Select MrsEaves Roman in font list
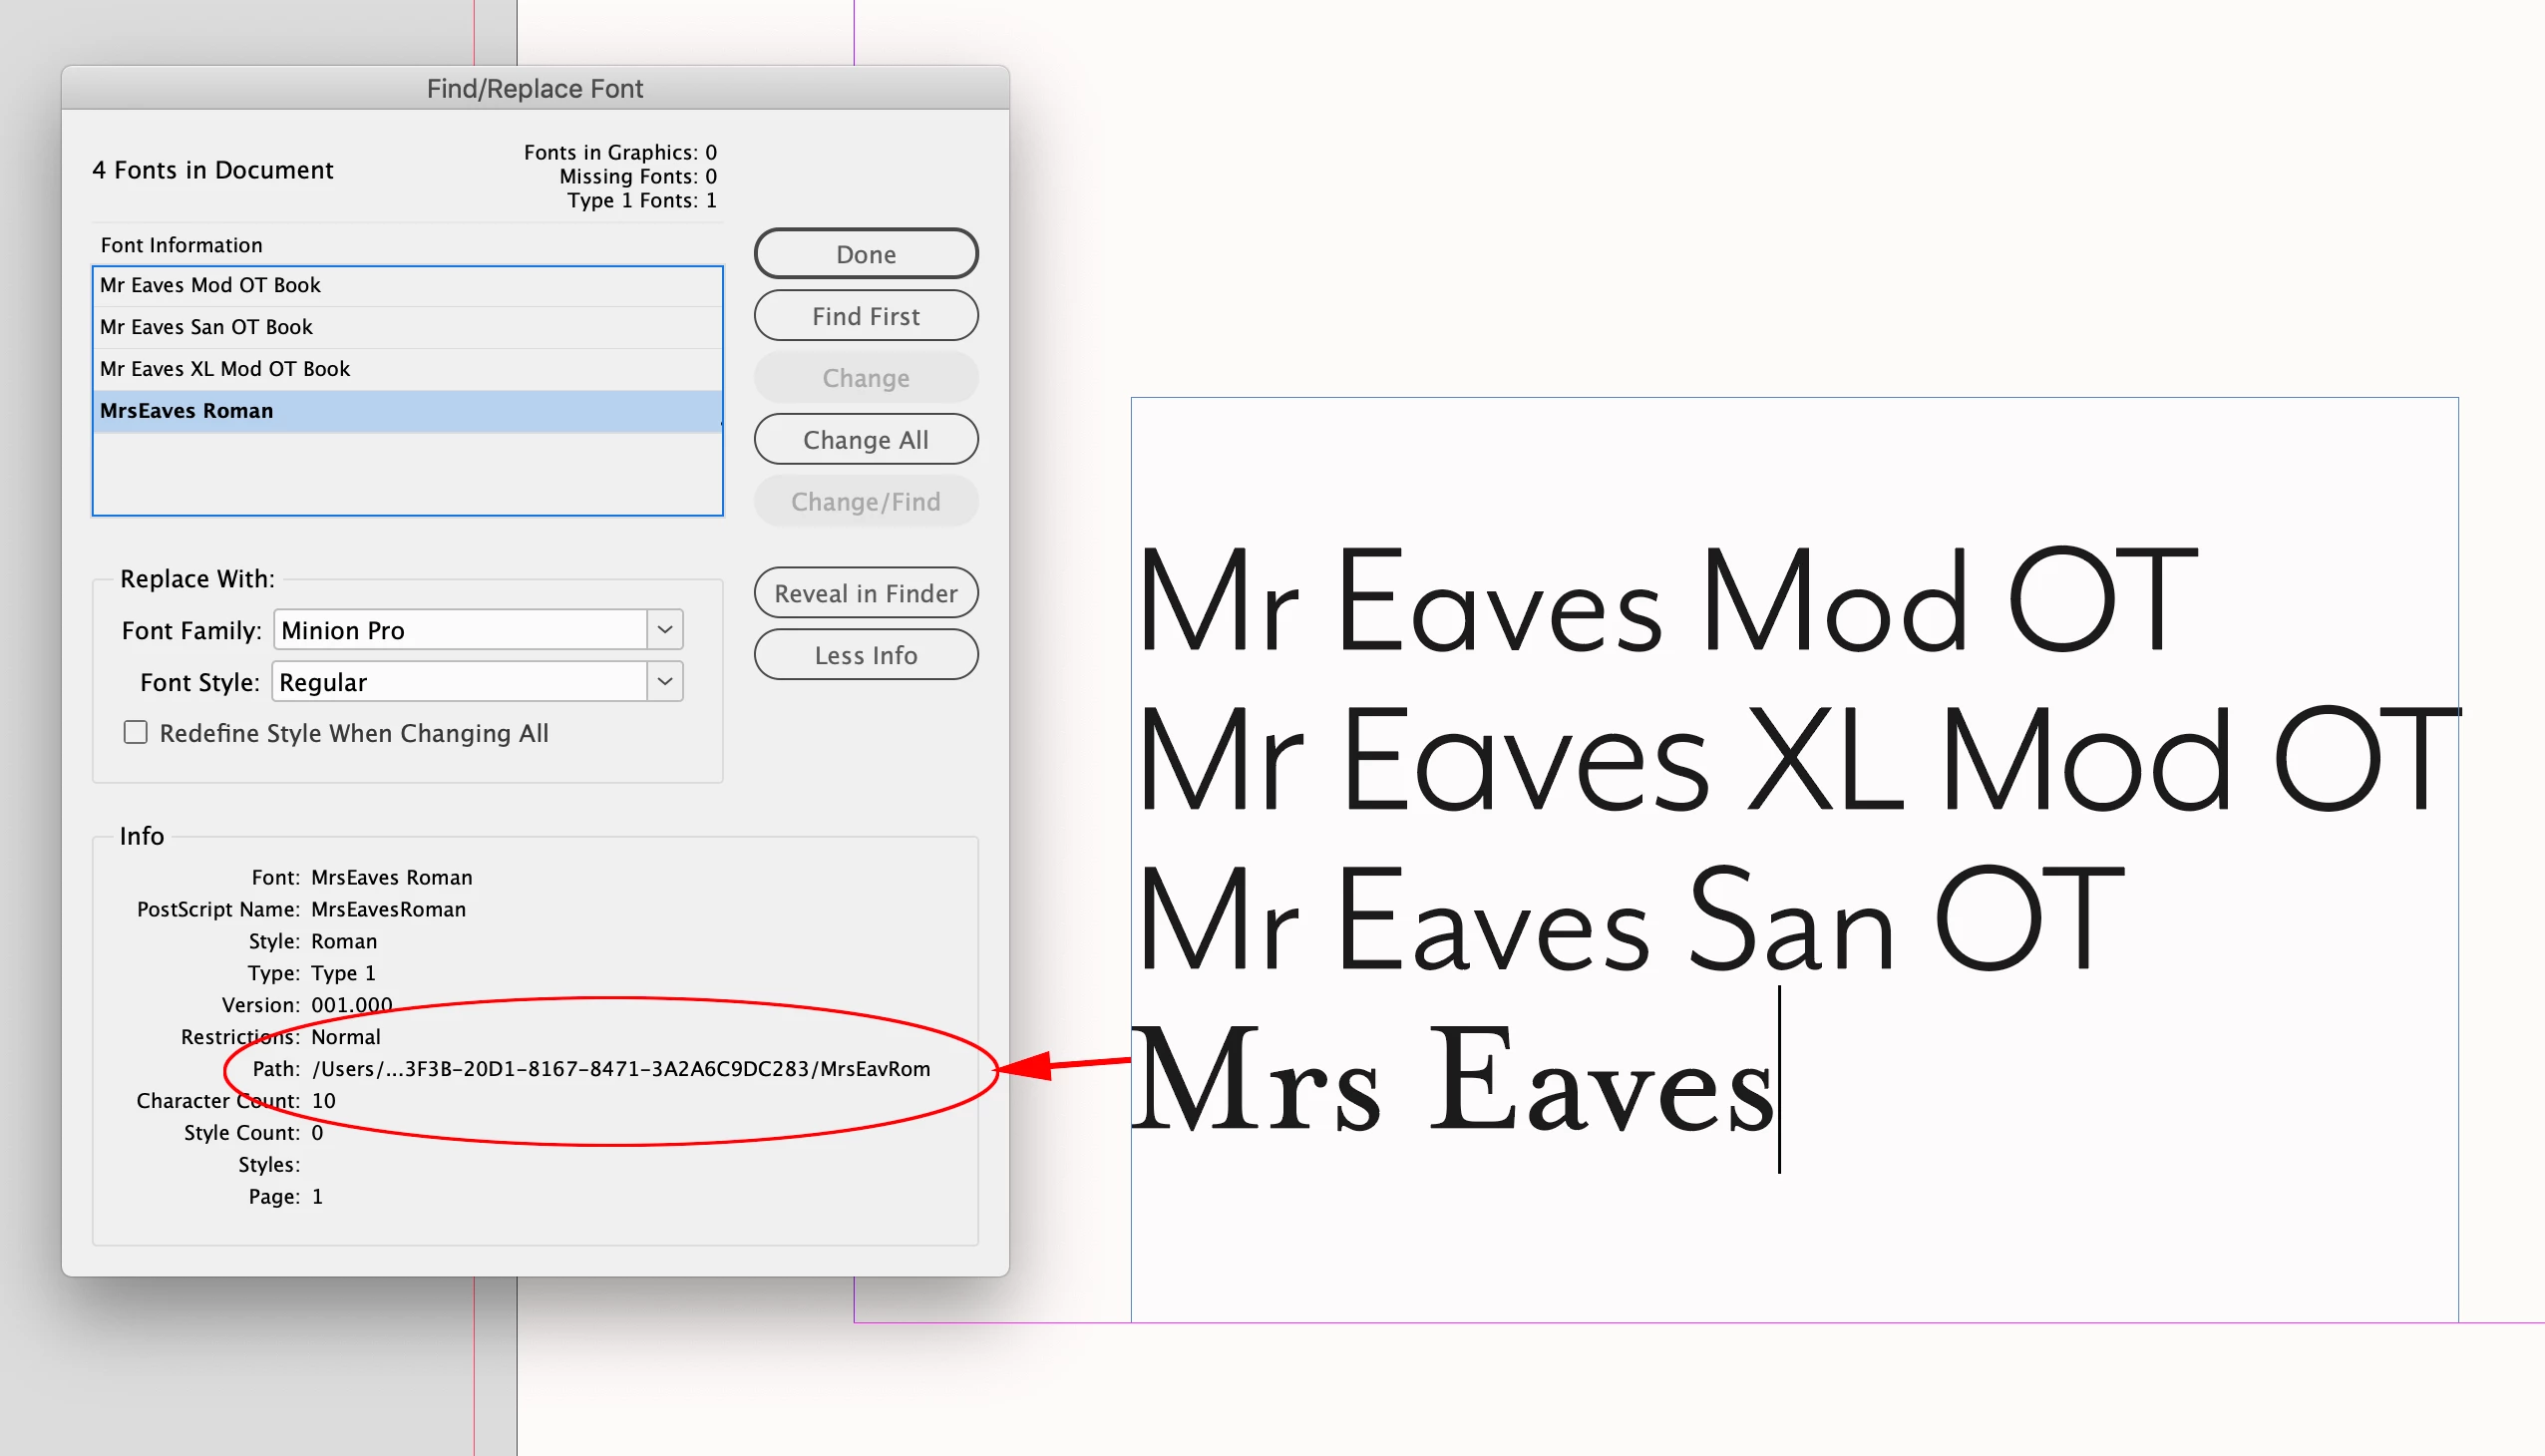Image resolution: width=2545 pixels, height=1456 pixels. [187, 411]
